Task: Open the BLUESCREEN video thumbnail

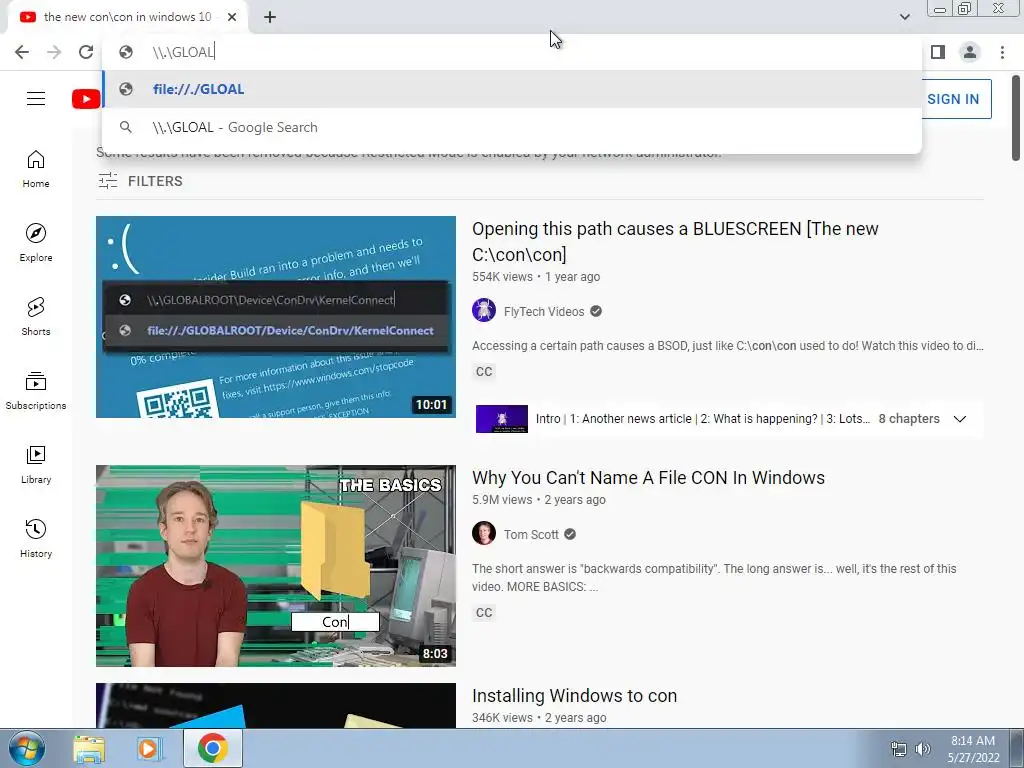Action: coord(276,317)
